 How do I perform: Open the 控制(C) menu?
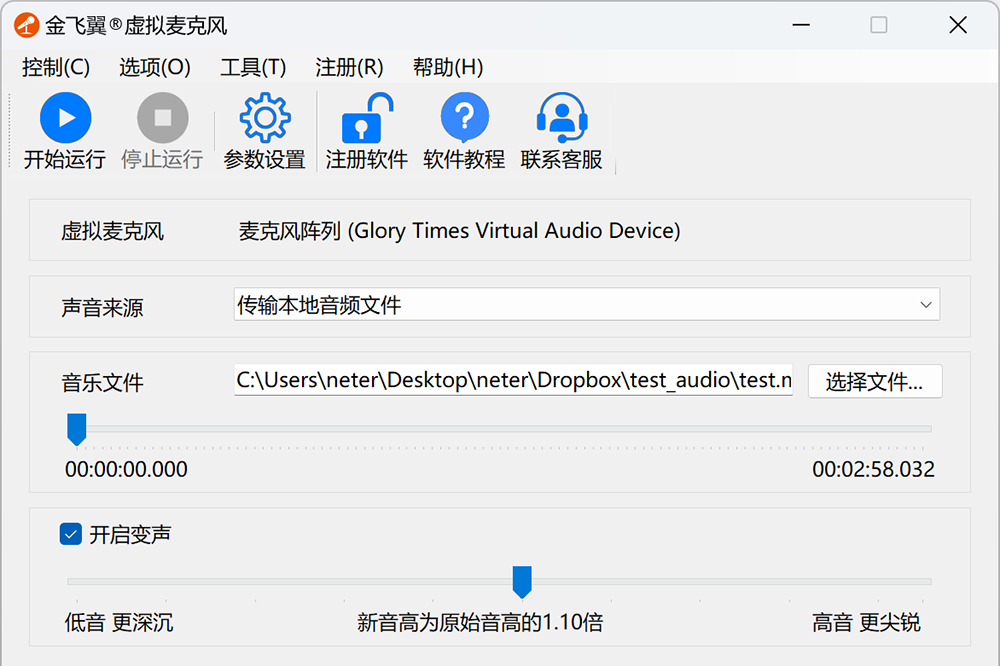pos(56,67)
